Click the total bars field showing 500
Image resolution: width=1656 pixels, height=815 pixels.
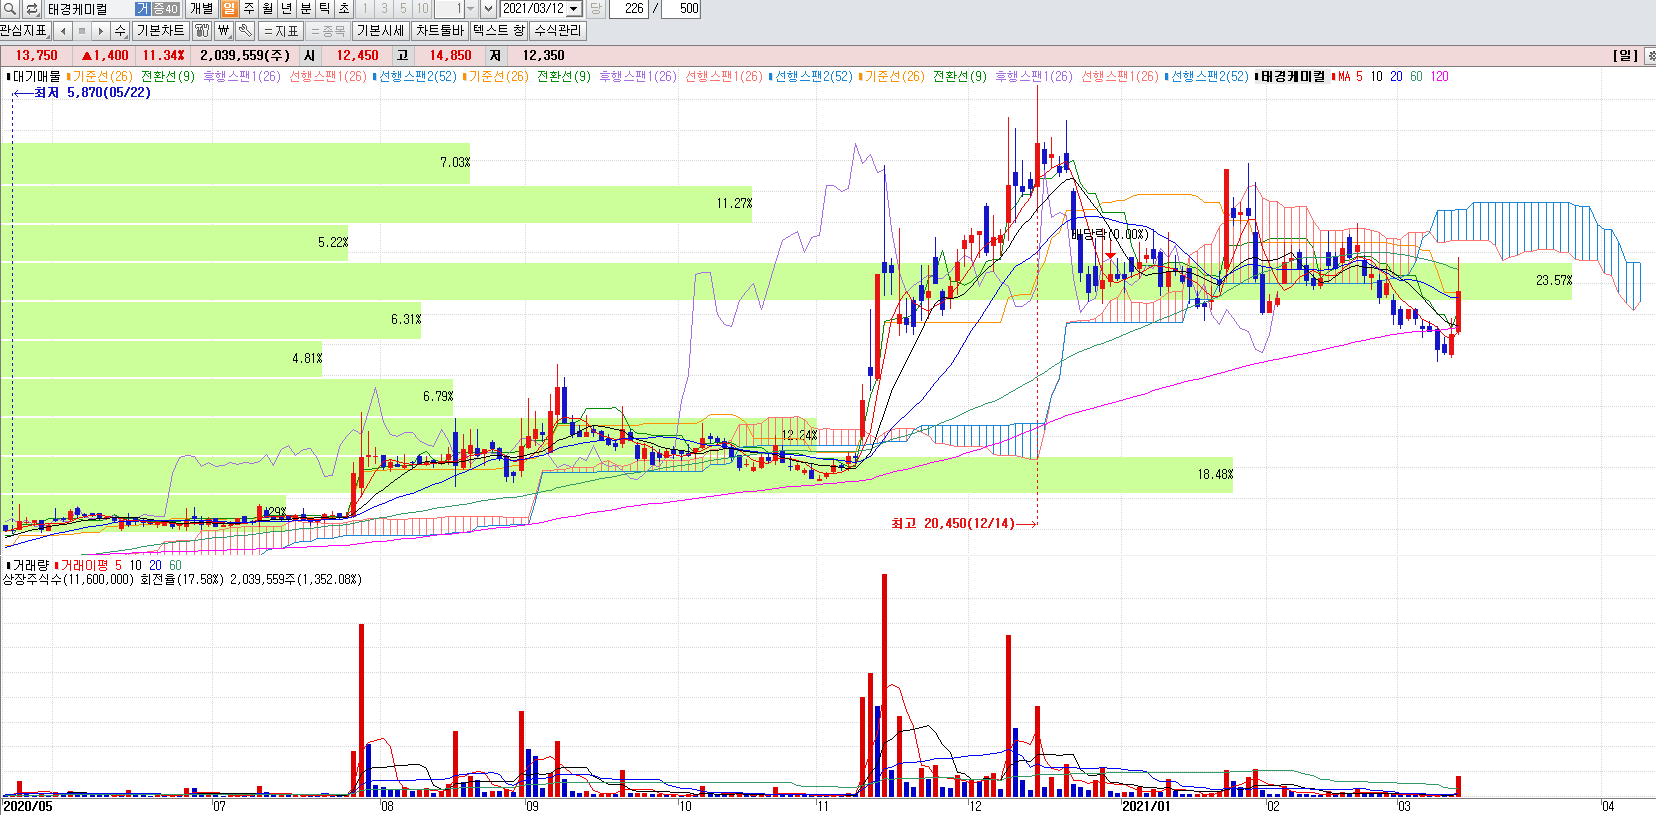click(681, 8)
